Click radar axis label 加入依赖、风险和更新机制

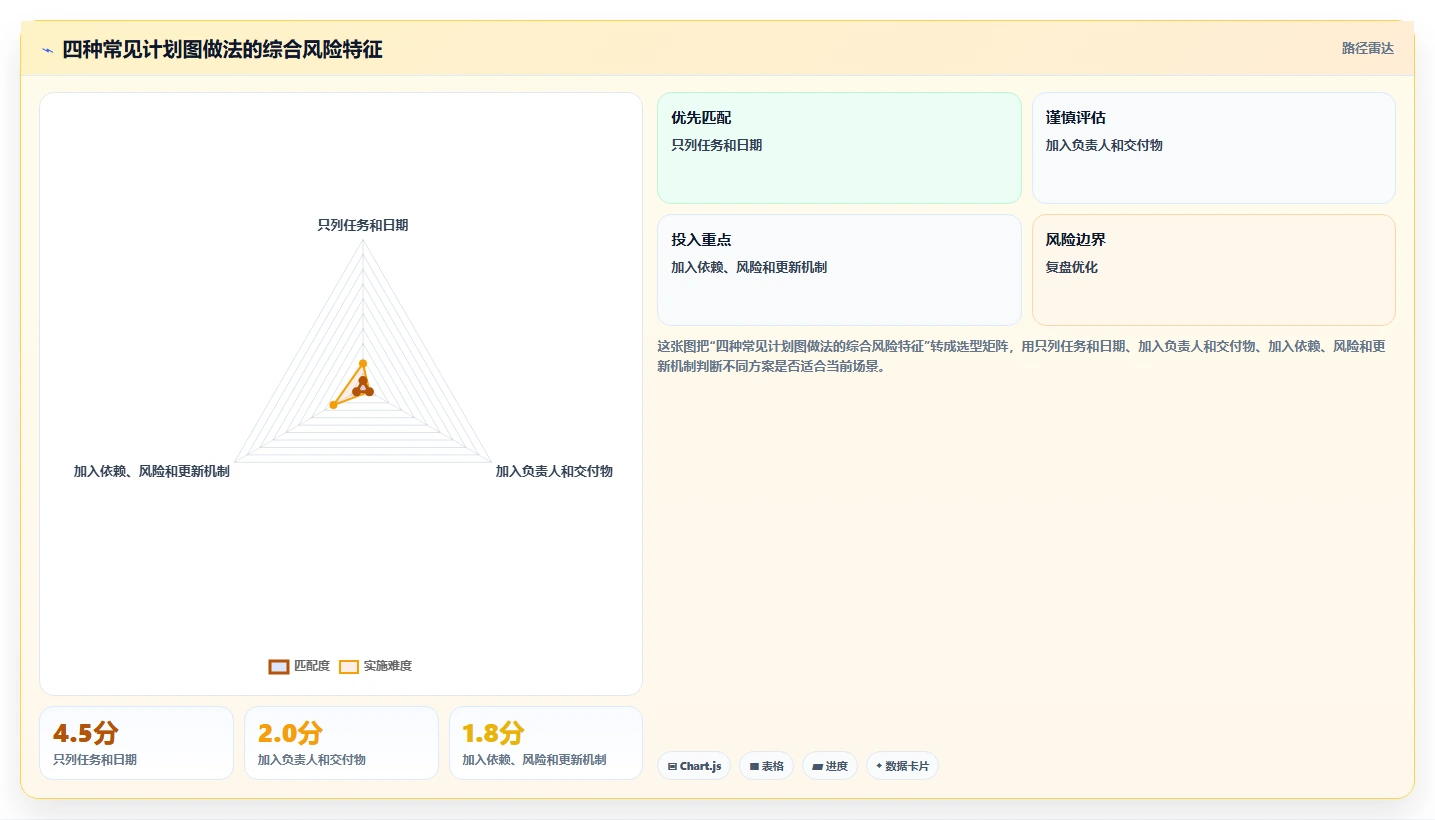click(x=152, y=471)
